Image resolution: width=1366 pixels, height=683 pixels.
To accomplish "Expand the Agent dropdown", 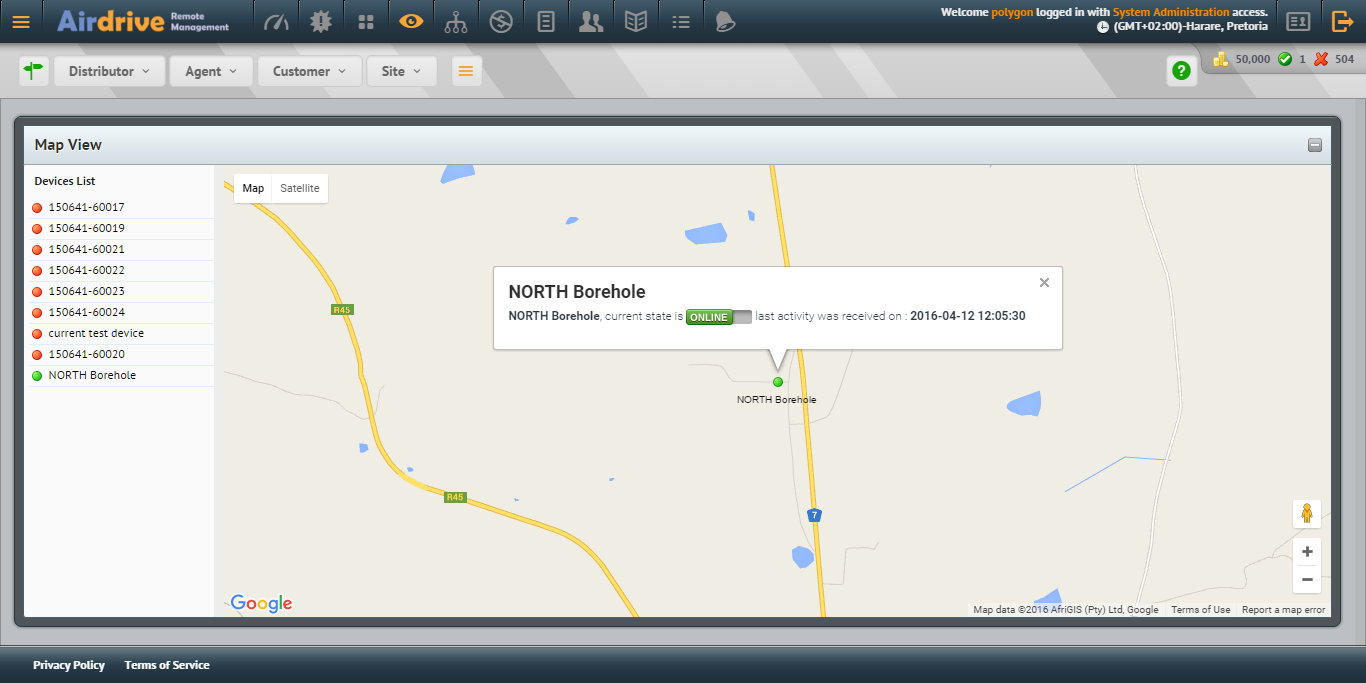I will [x=212, y=71].
